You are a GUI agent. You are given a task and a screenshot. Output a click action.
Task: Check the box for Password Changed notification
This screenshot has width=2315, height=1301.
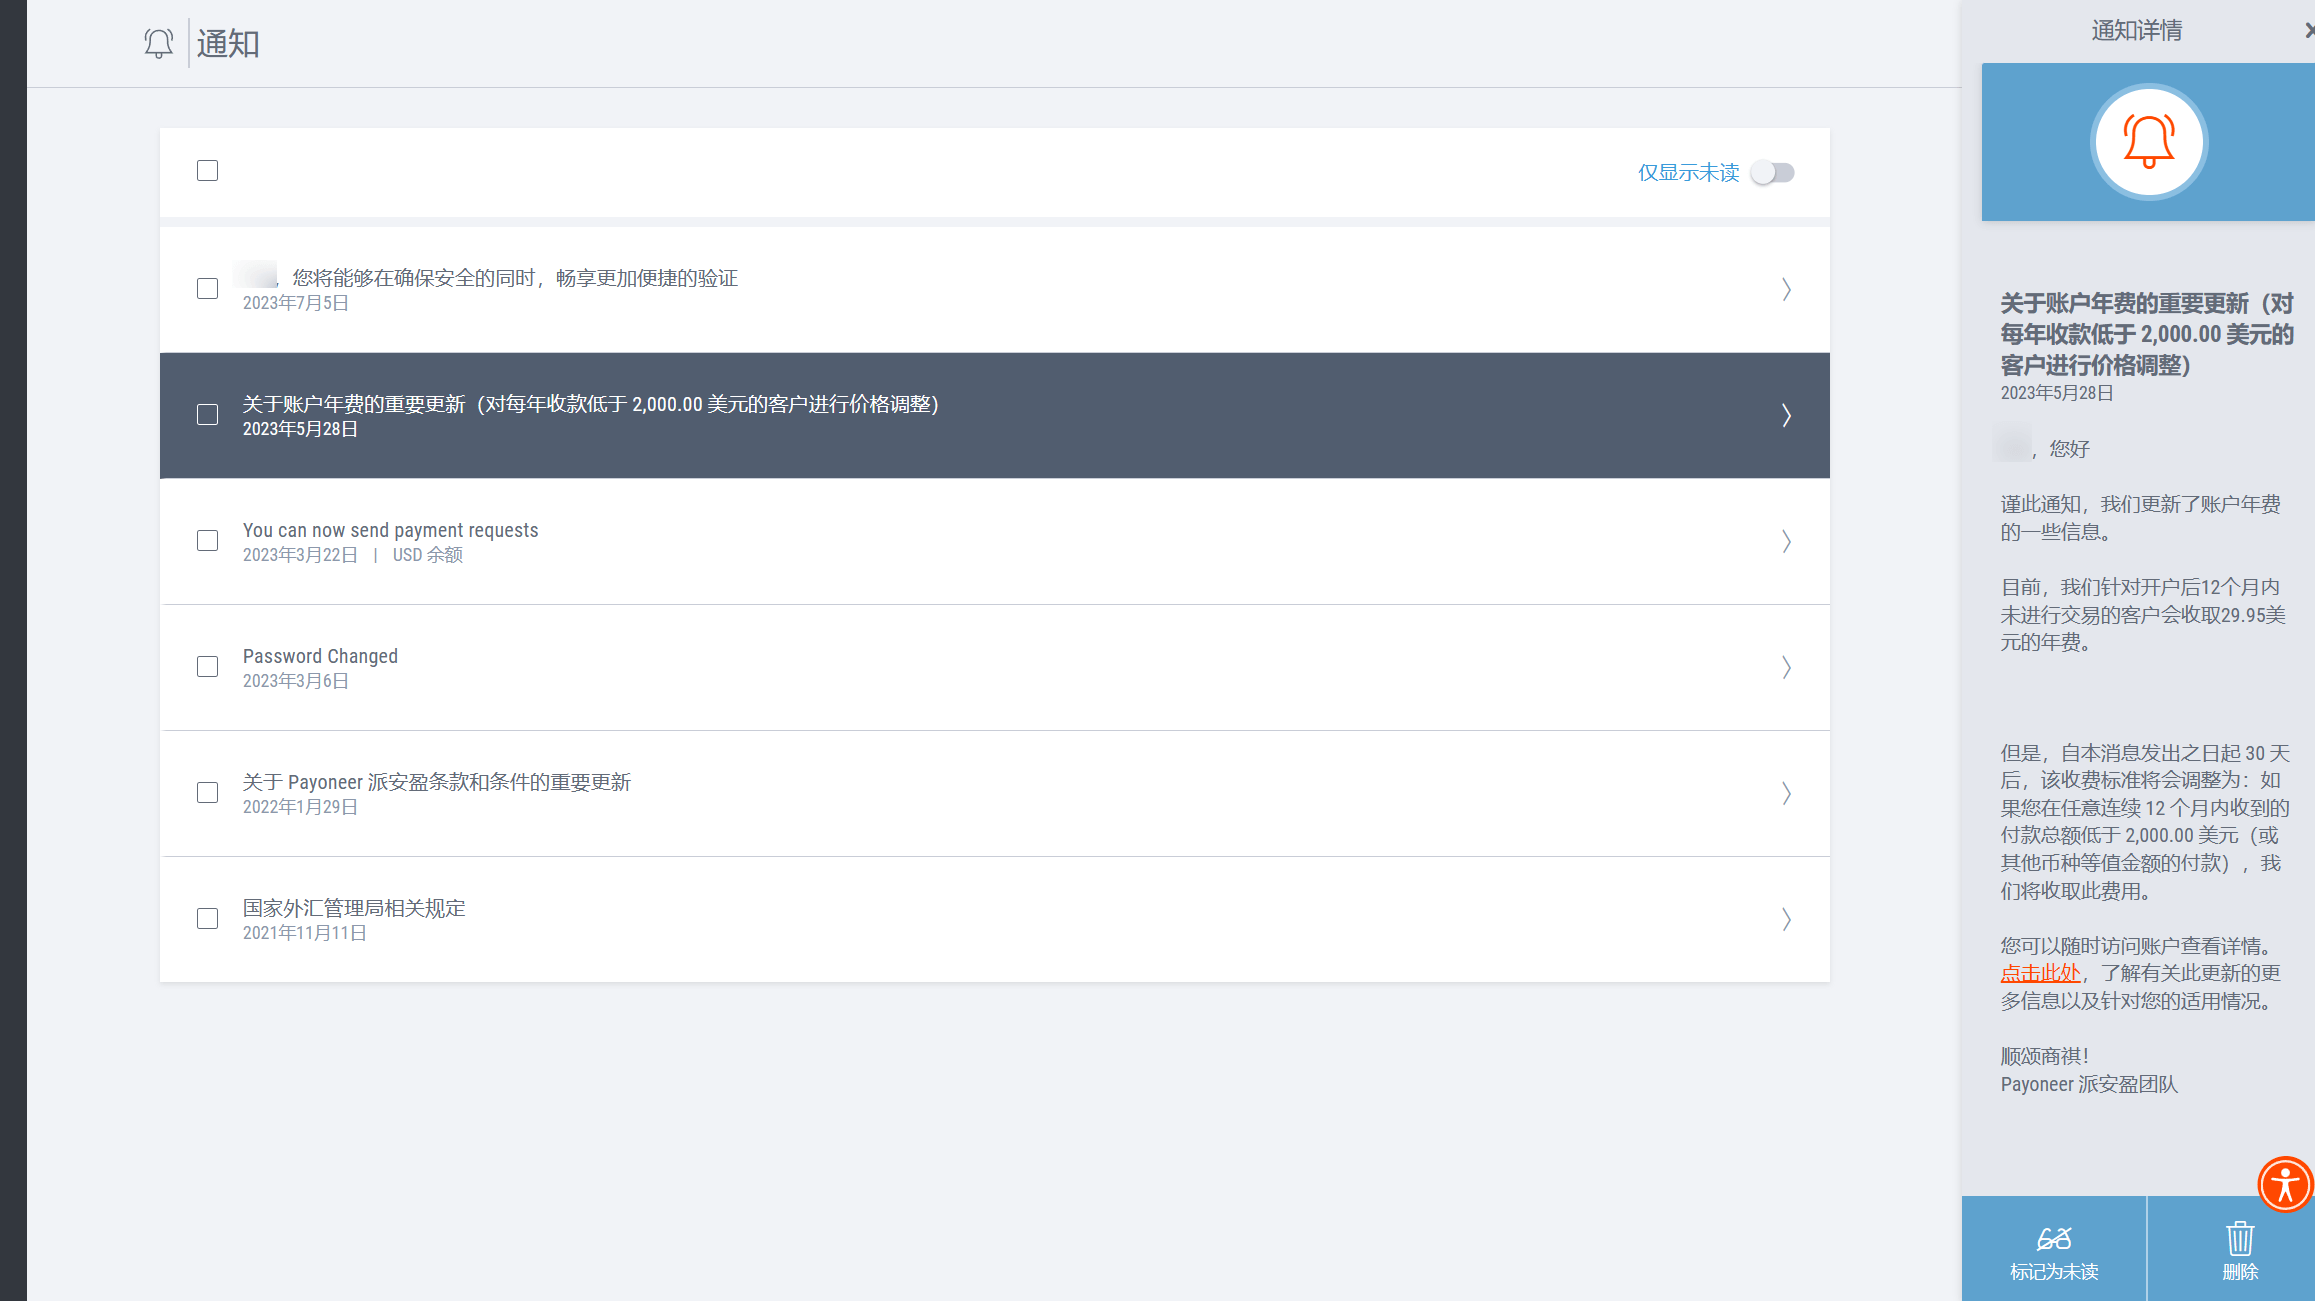[207, 667]
